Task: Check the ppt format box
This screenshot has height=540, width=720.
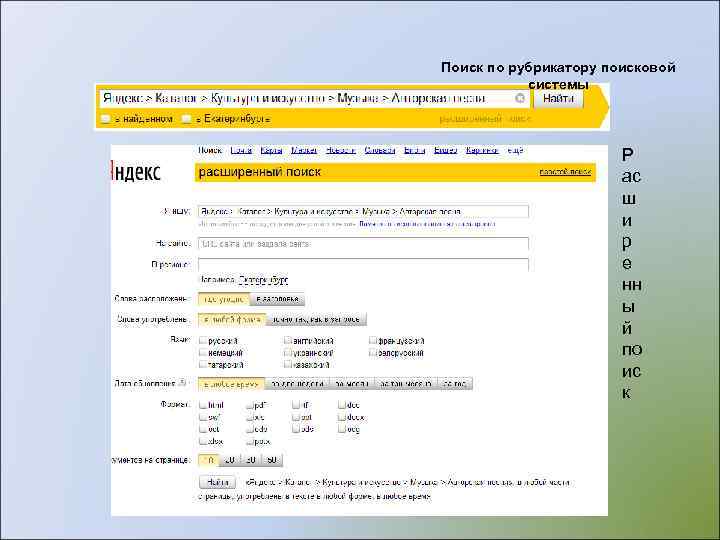Action: pos(296,416)
